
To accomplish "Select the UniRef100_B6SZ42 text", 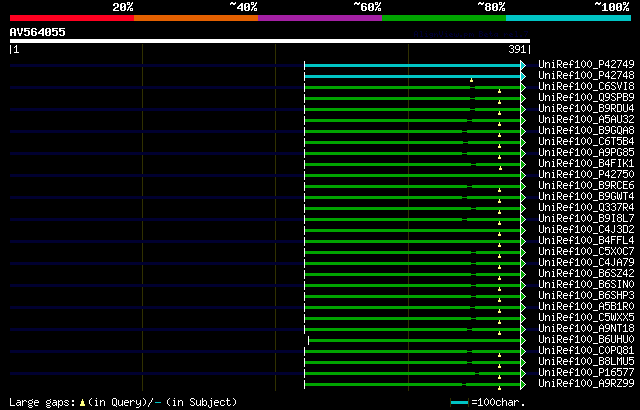I will 586,274.
